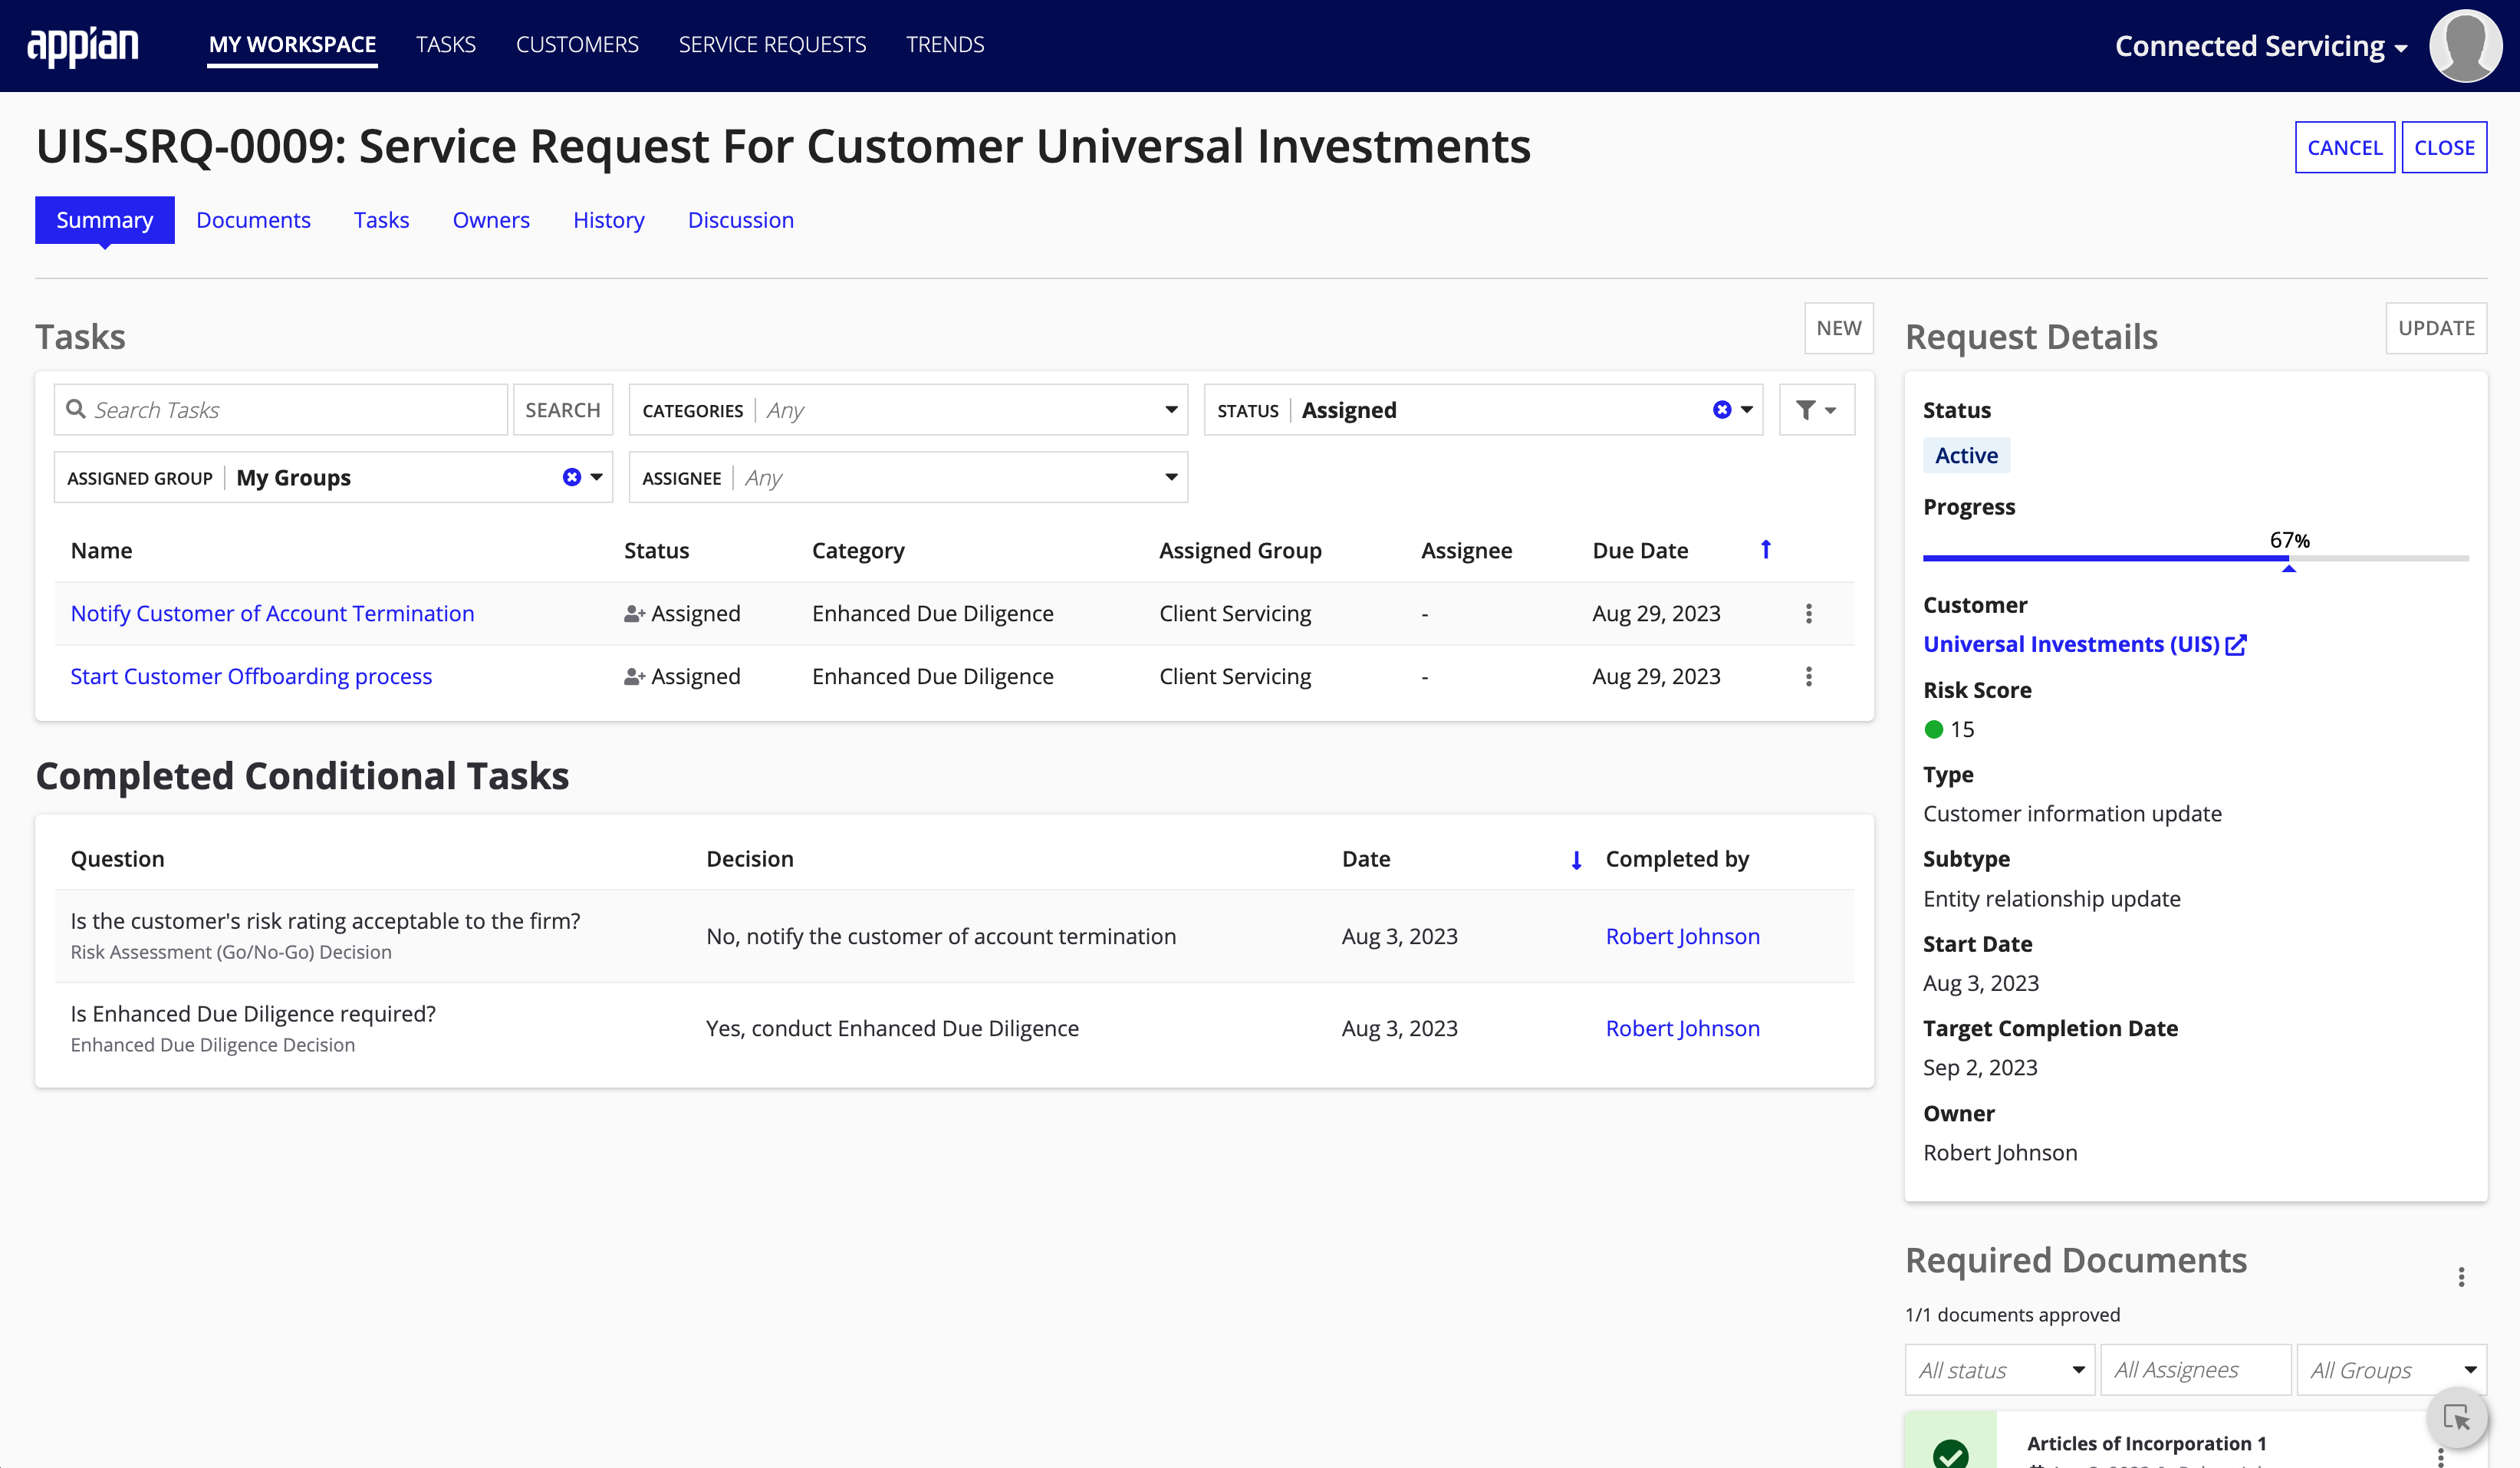The image size is (2520, 1468).
Task: Click the 'Sep 2, 2023' target date
Action: pyautogui.click(x=1980, y=1068)
